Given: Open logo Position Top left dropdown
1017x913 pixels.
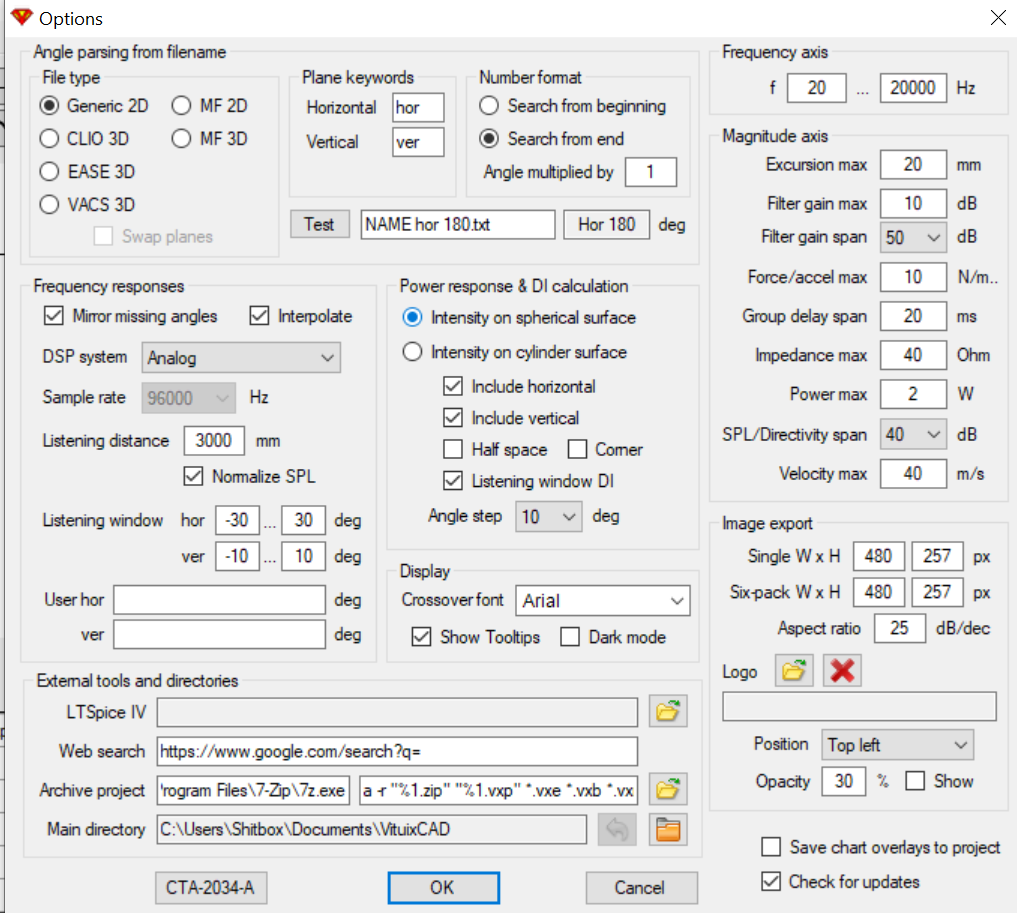Looking at the screenshot, I should (898, 745).
